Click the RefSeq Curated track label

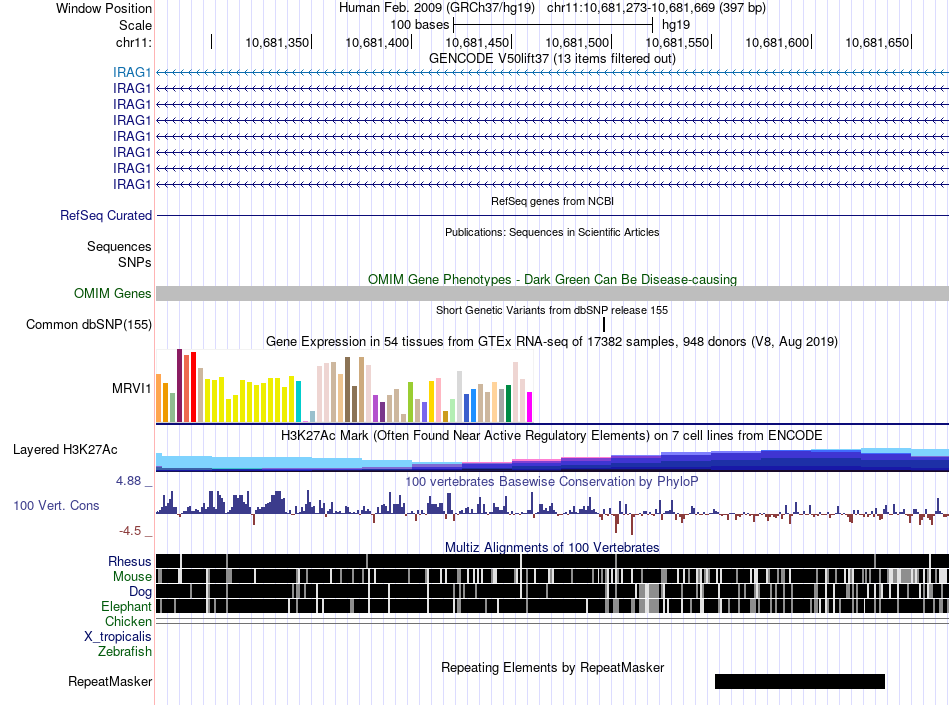[x=105, y=216]
